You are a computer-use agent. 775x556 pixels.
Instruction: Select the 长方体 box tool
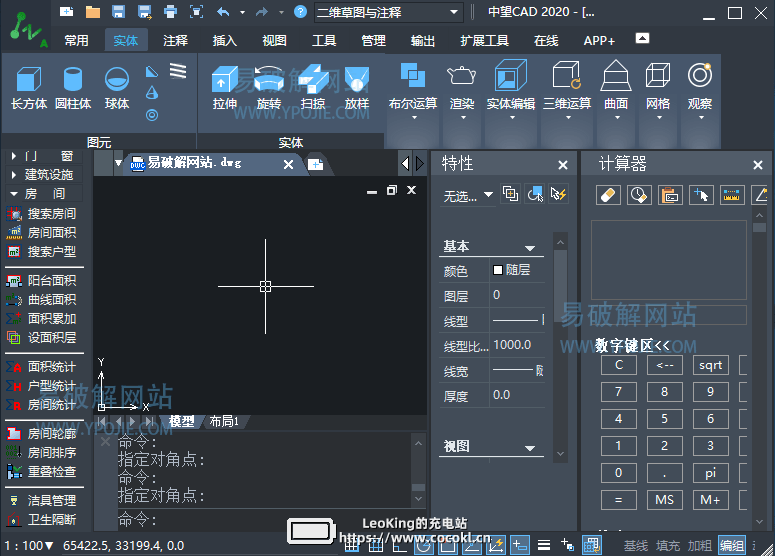click(29, 88)
